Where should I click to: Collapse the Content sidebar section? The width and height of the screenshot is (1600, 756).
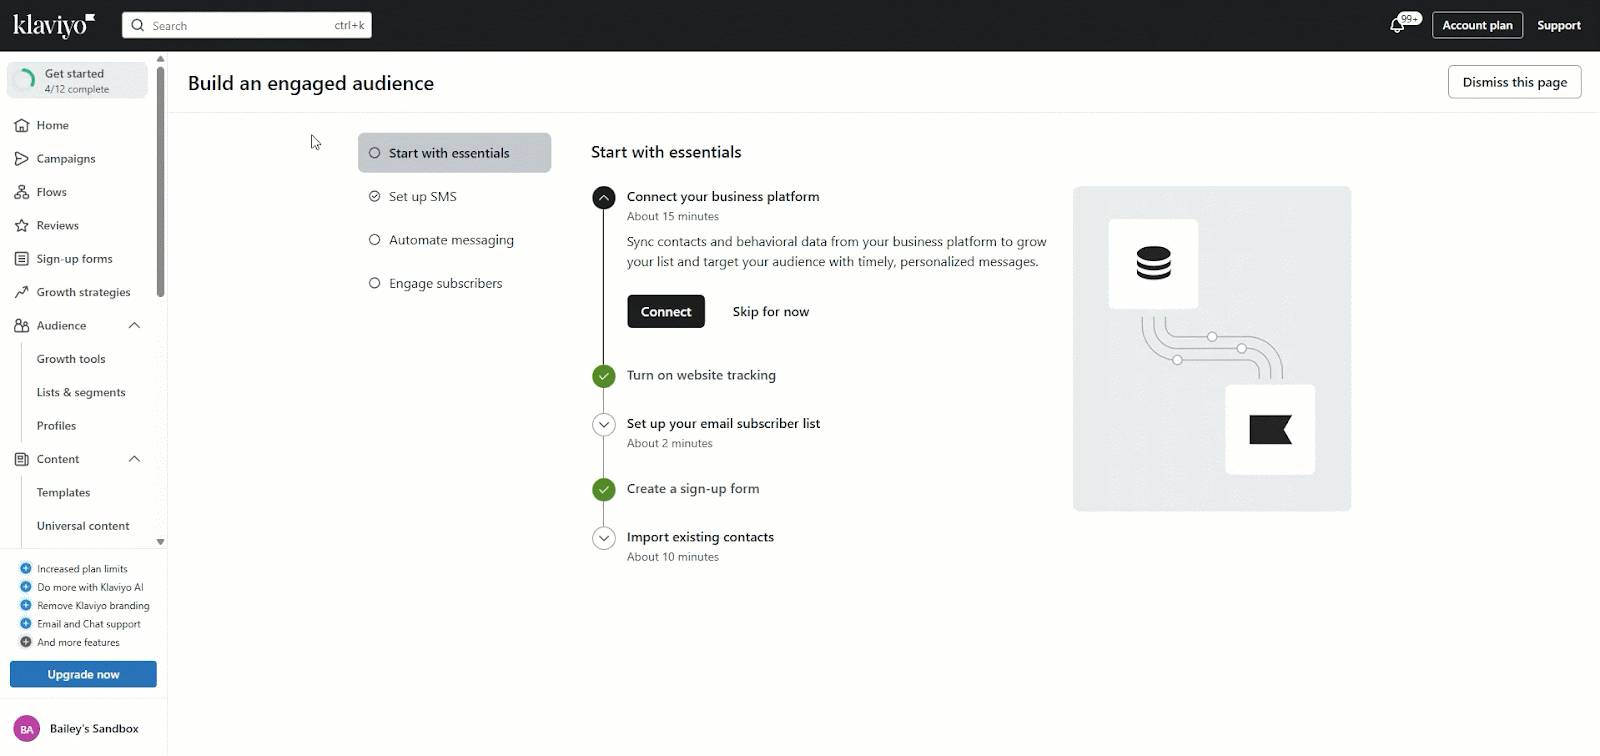[134, 459]
